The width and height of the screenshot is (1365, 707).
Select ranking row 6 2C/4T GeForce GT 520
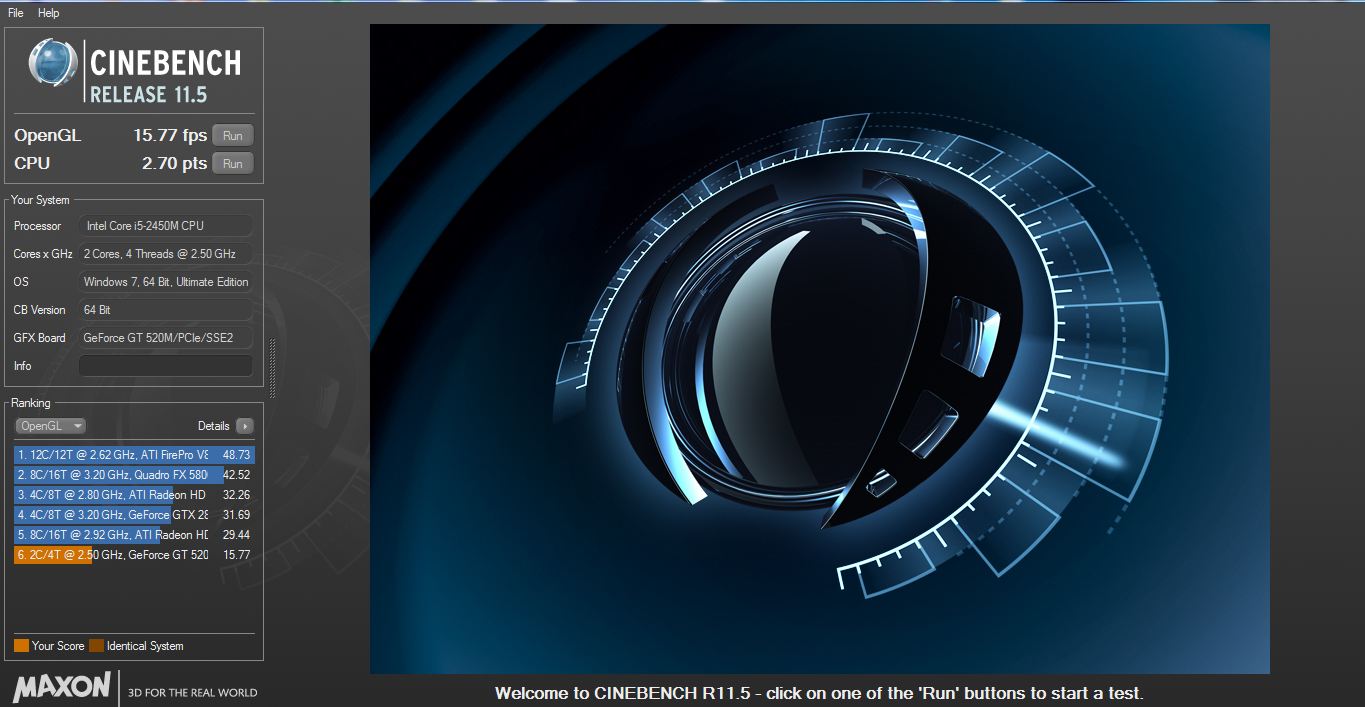(134, 555)
